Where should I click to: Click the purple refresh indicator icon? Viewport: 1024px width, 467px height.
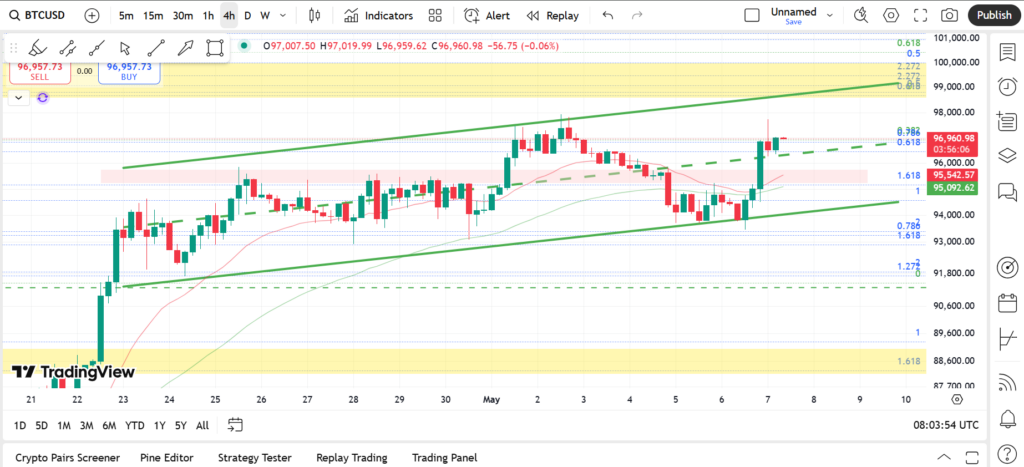click(42, 97)
